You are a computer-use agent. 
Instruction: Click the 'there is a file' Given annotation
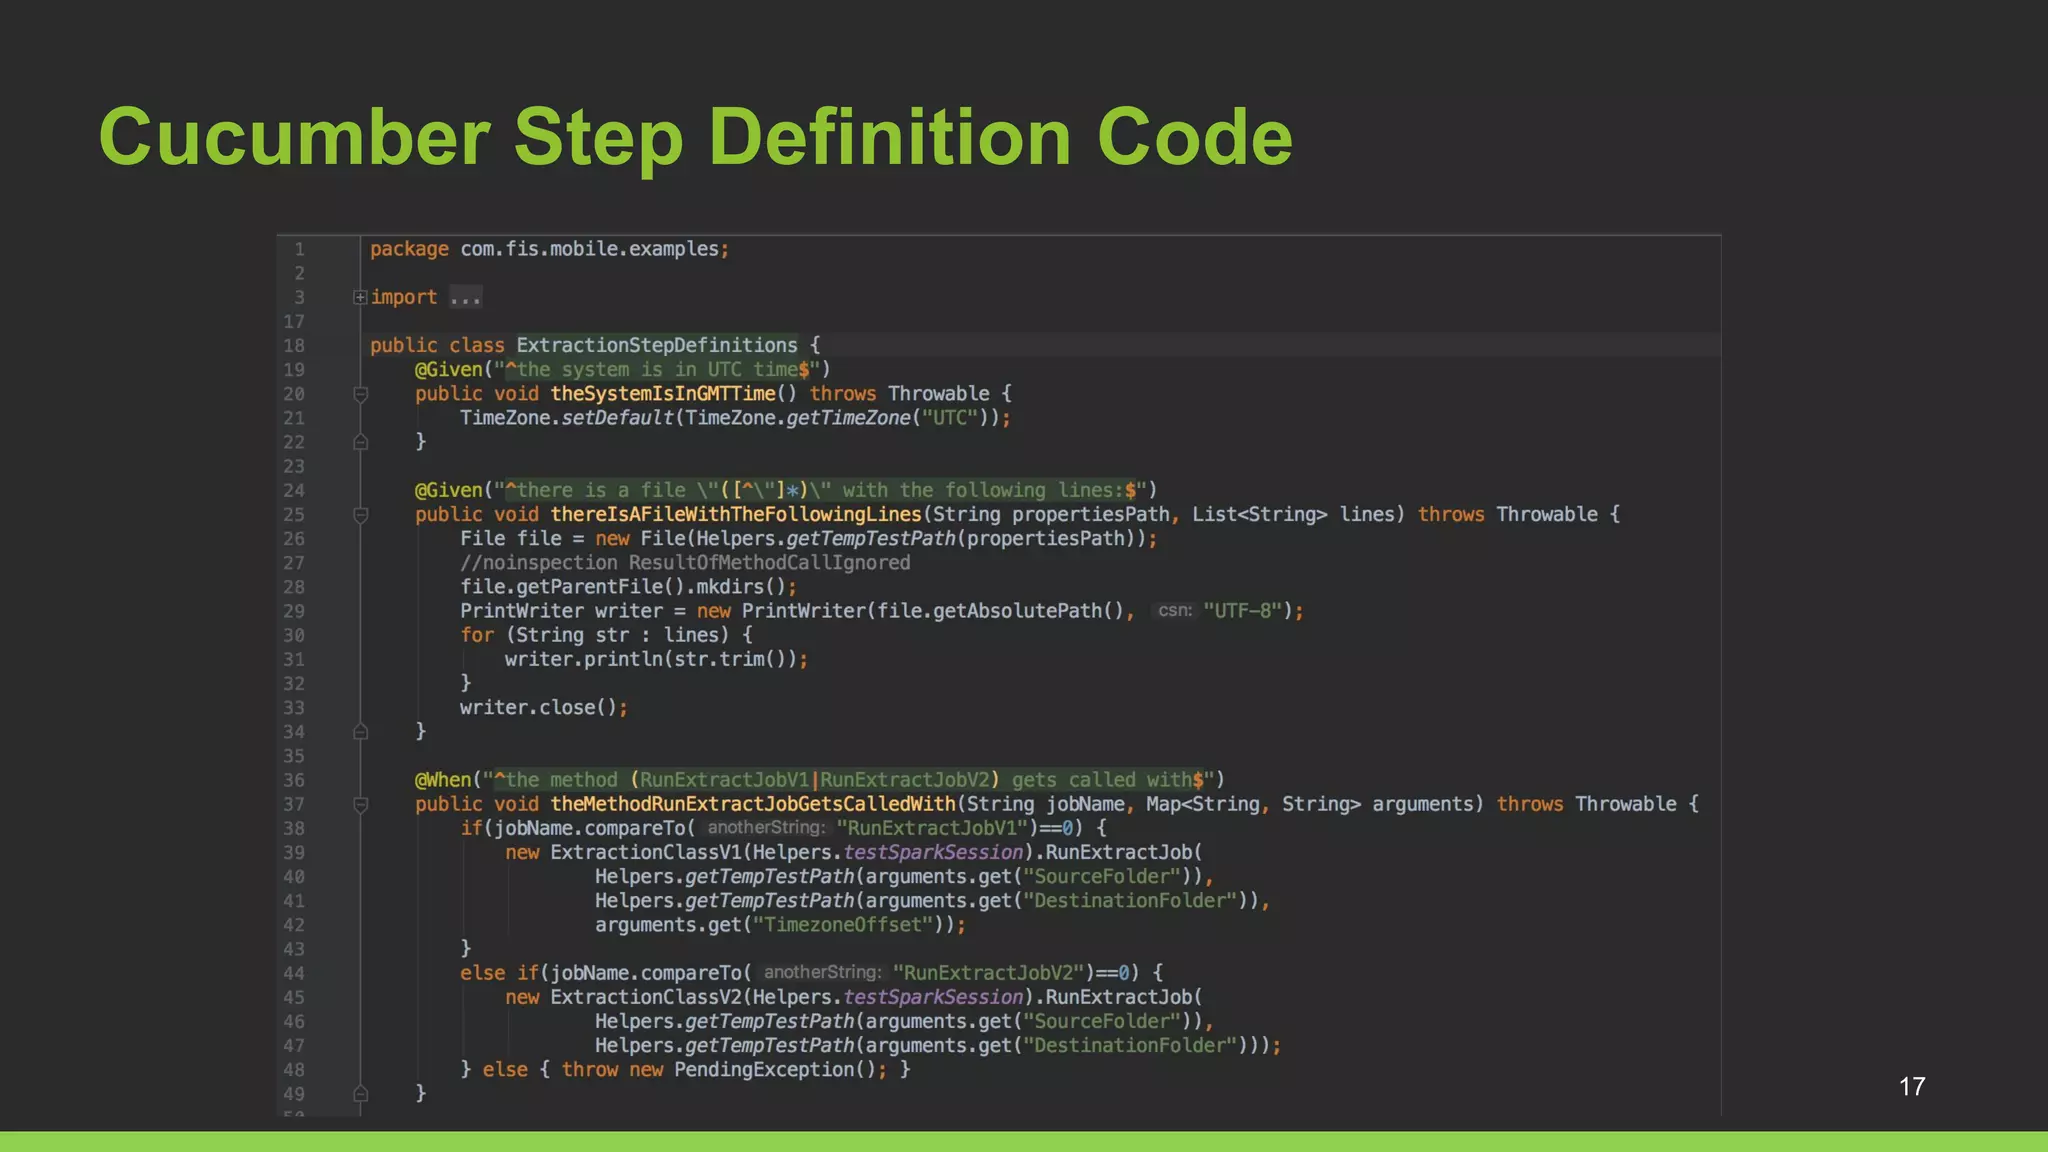[x=786, y=490]
